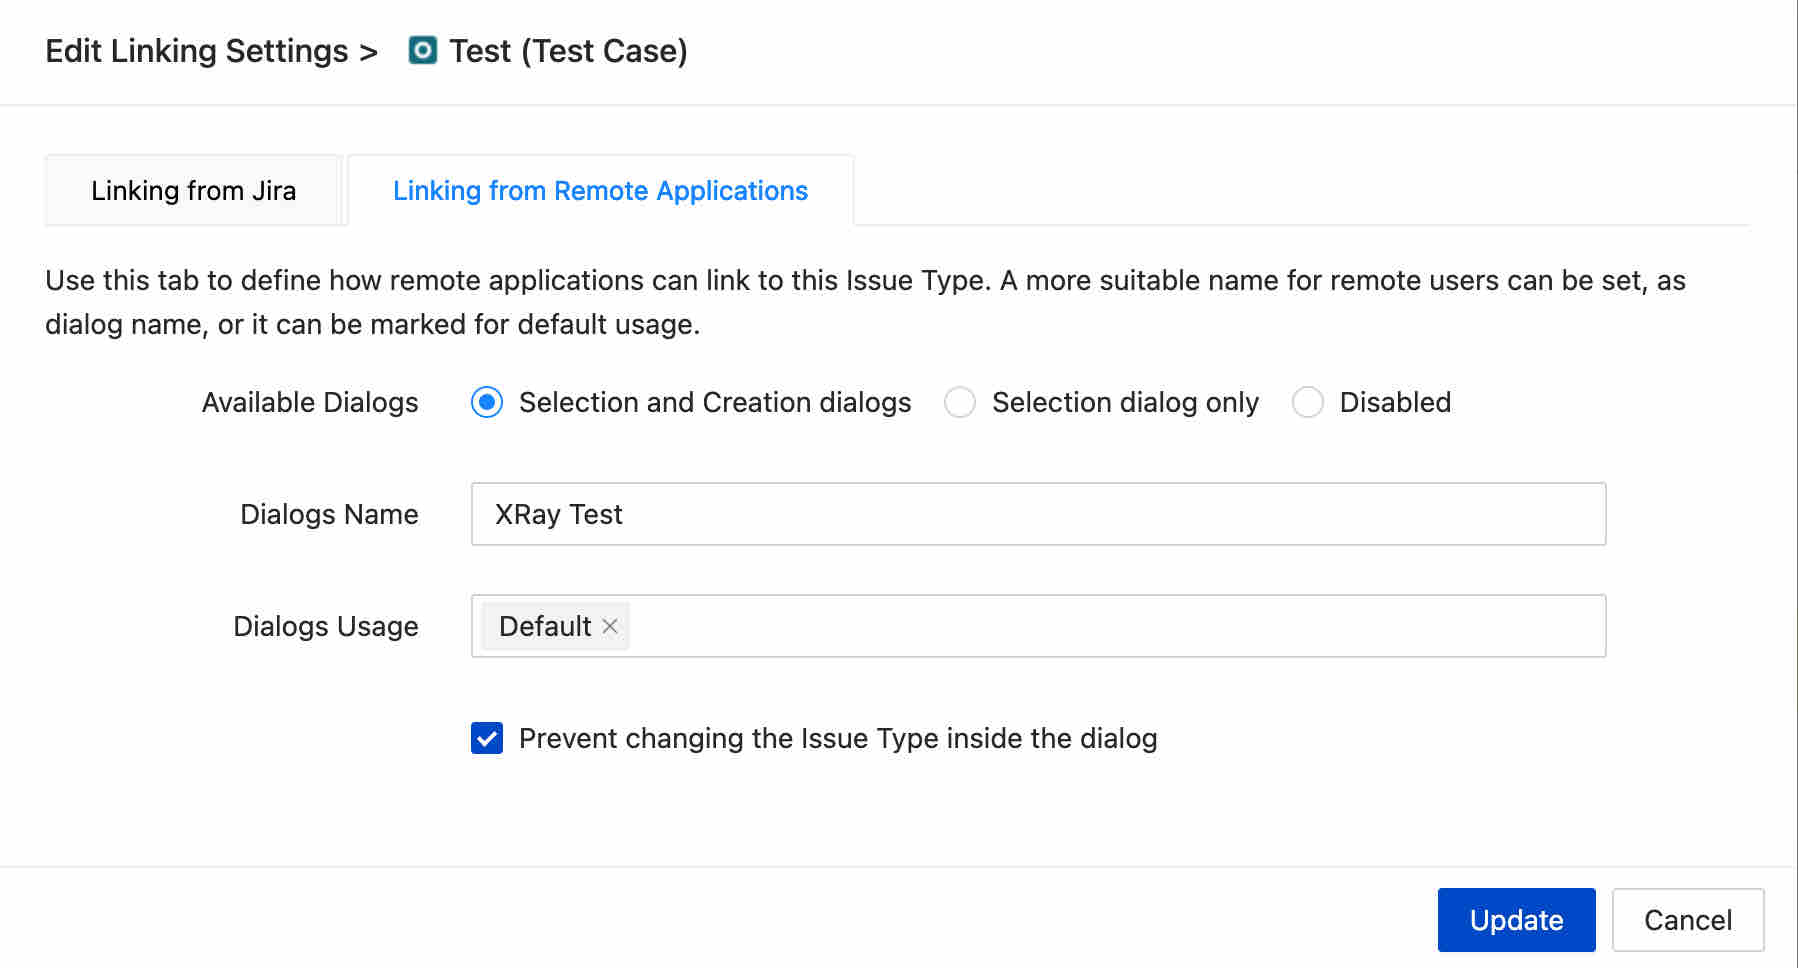Open the Linking from Remote Applications tab
Screen dimensions: 1798x968
tap(600, 190)
